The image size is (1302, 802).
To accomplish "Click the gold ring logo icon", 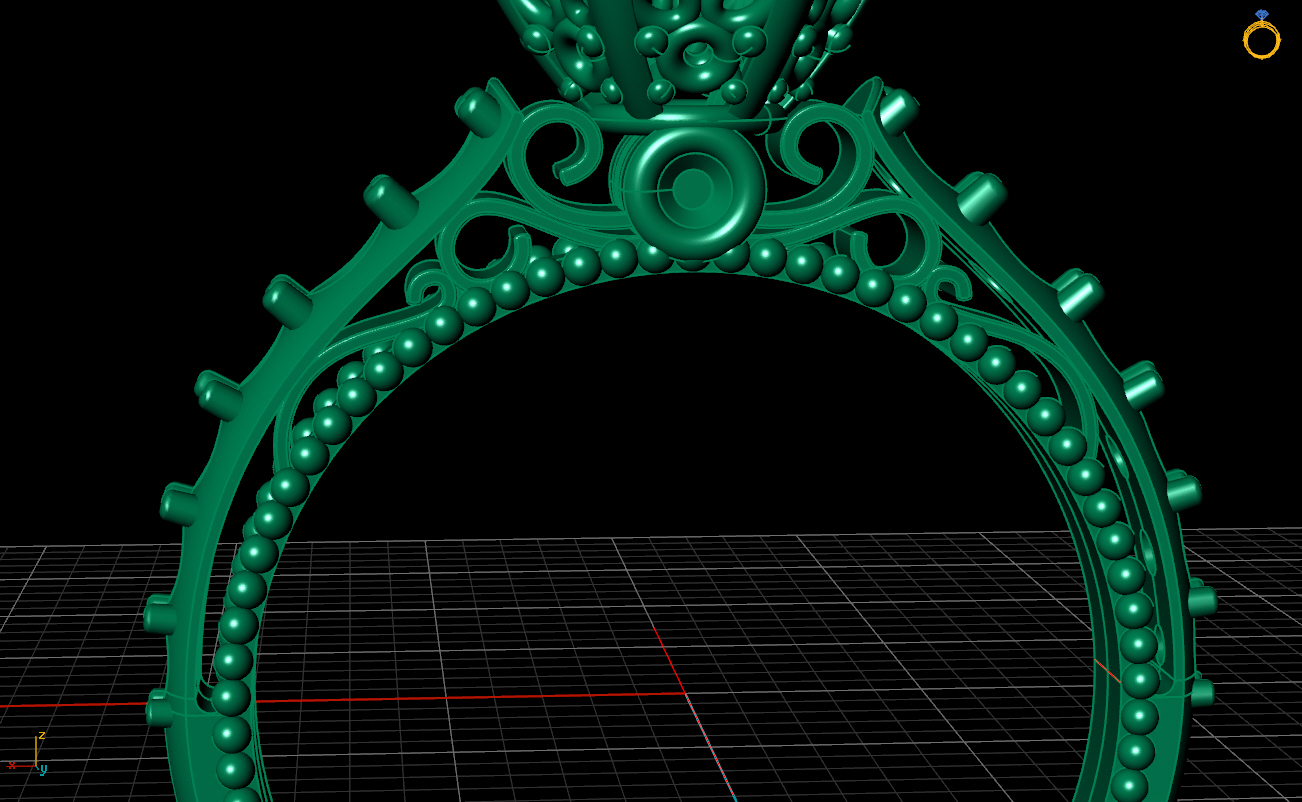I will tap(1262, 40).
